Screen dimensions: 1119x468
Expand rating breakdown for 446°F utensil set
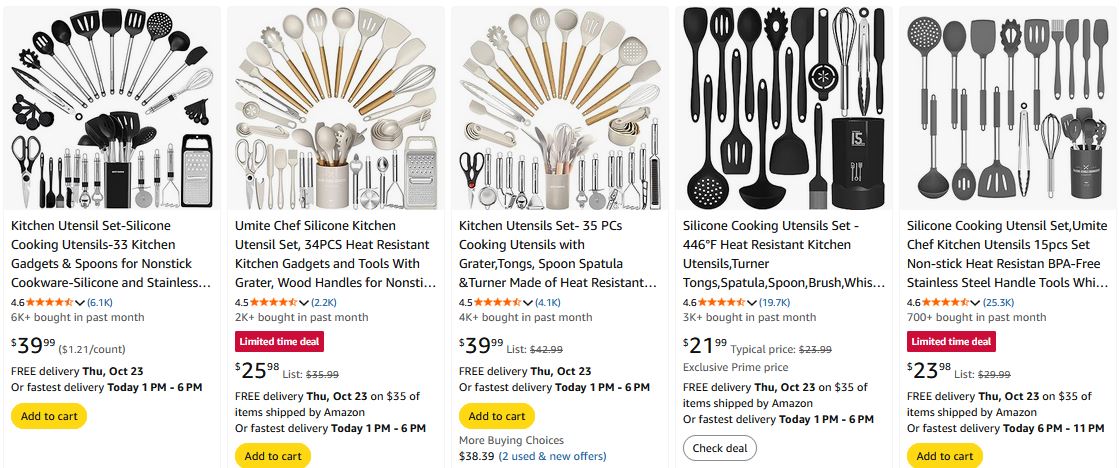(x=753, y=301)
